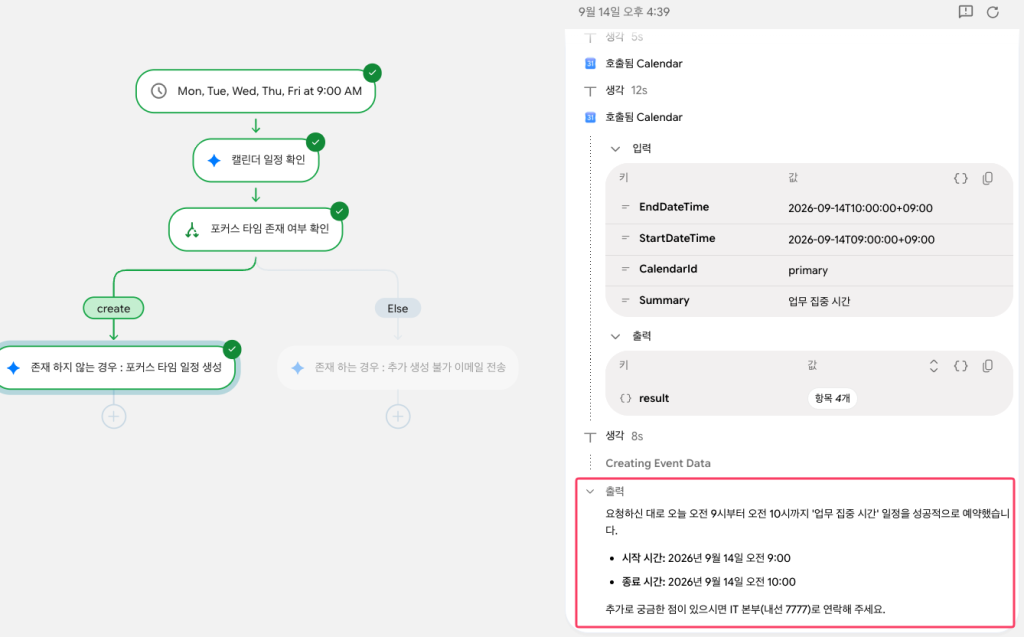Select the Else branch label
This screenshot has width=1024, height=637.
click(397, 308)
